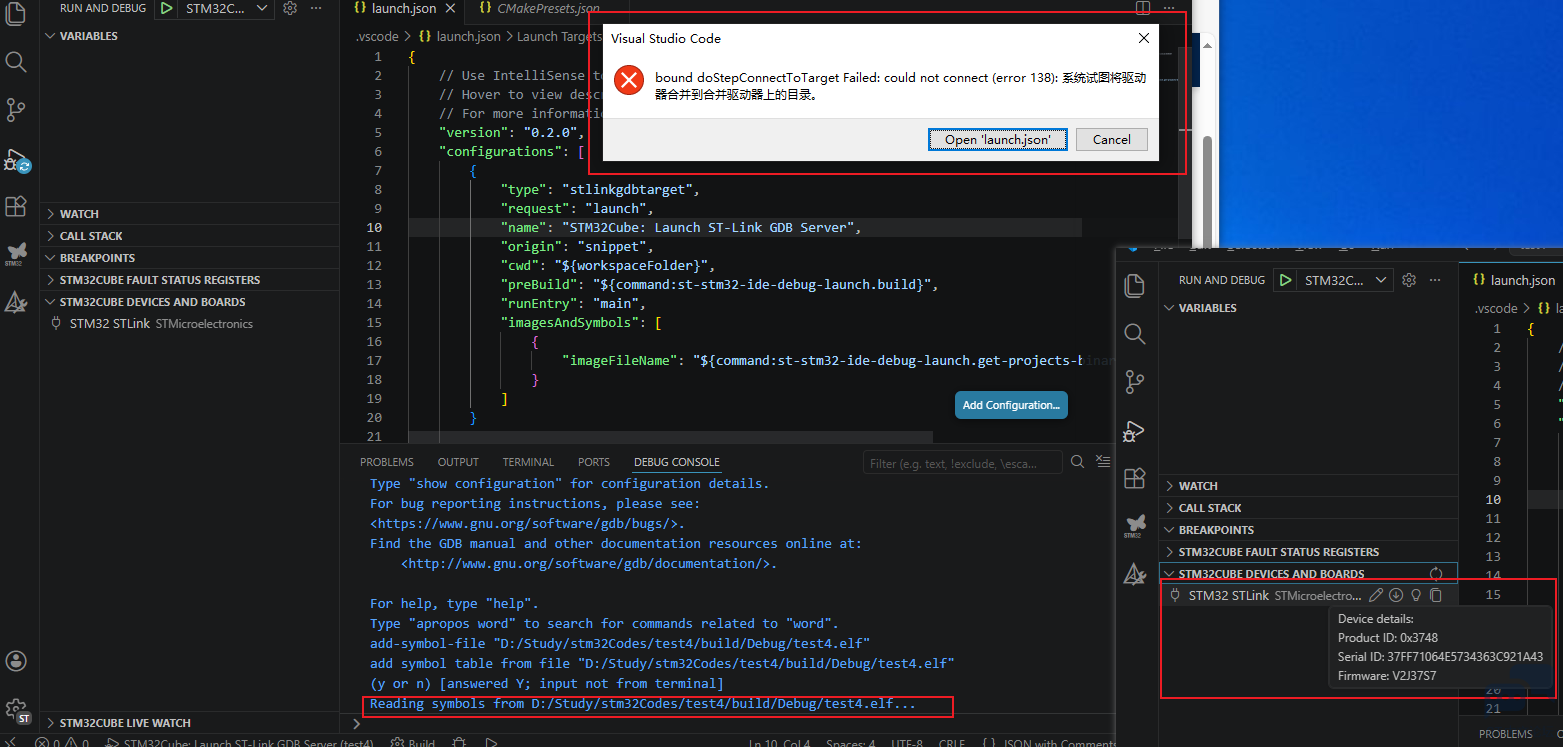The image size is (1563, 747).
Task: Expand the STM32CUBE LIVE WATCH section
Action: 124,723
